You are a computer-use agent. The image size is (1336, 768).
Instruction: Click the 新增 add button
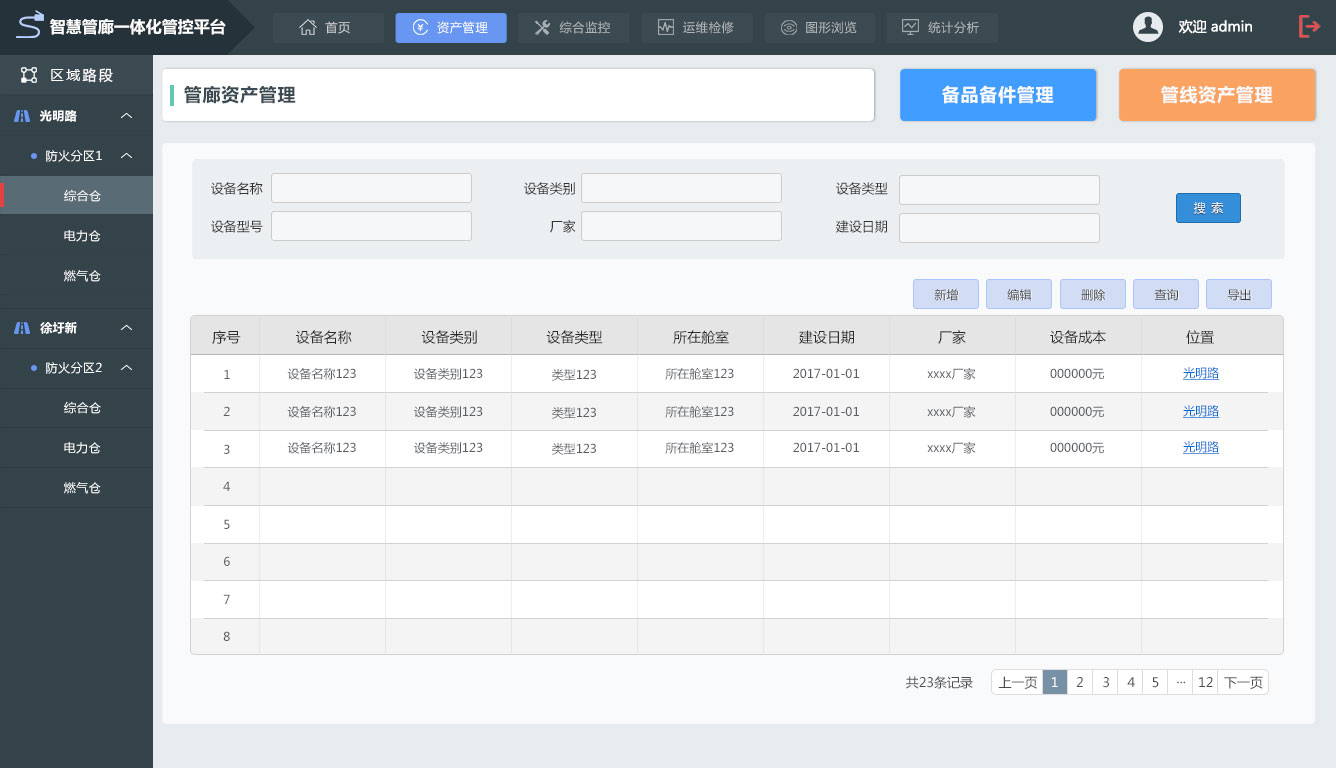click(945, 295)
